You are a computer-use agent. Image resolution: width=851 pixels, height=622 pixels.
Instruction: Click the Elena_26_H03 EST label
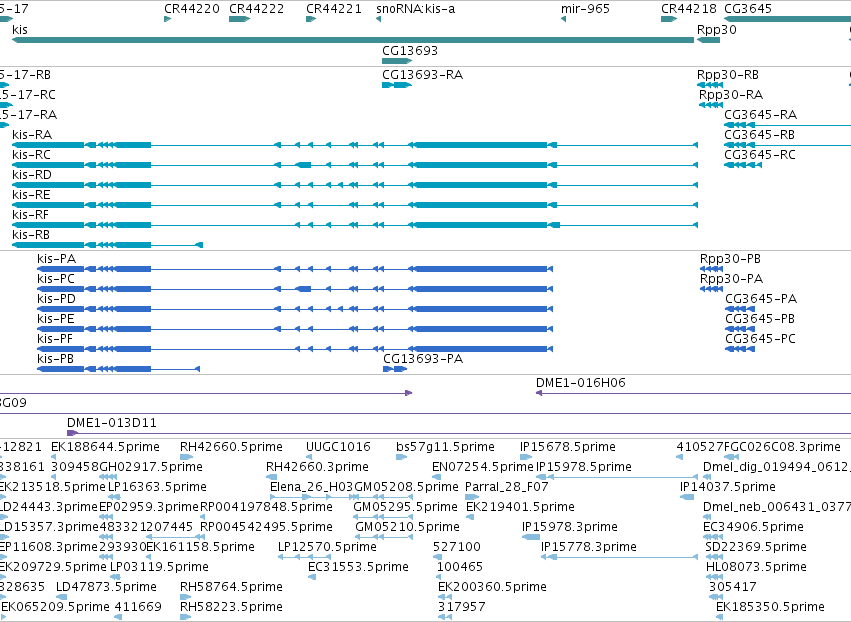point(312,487)
